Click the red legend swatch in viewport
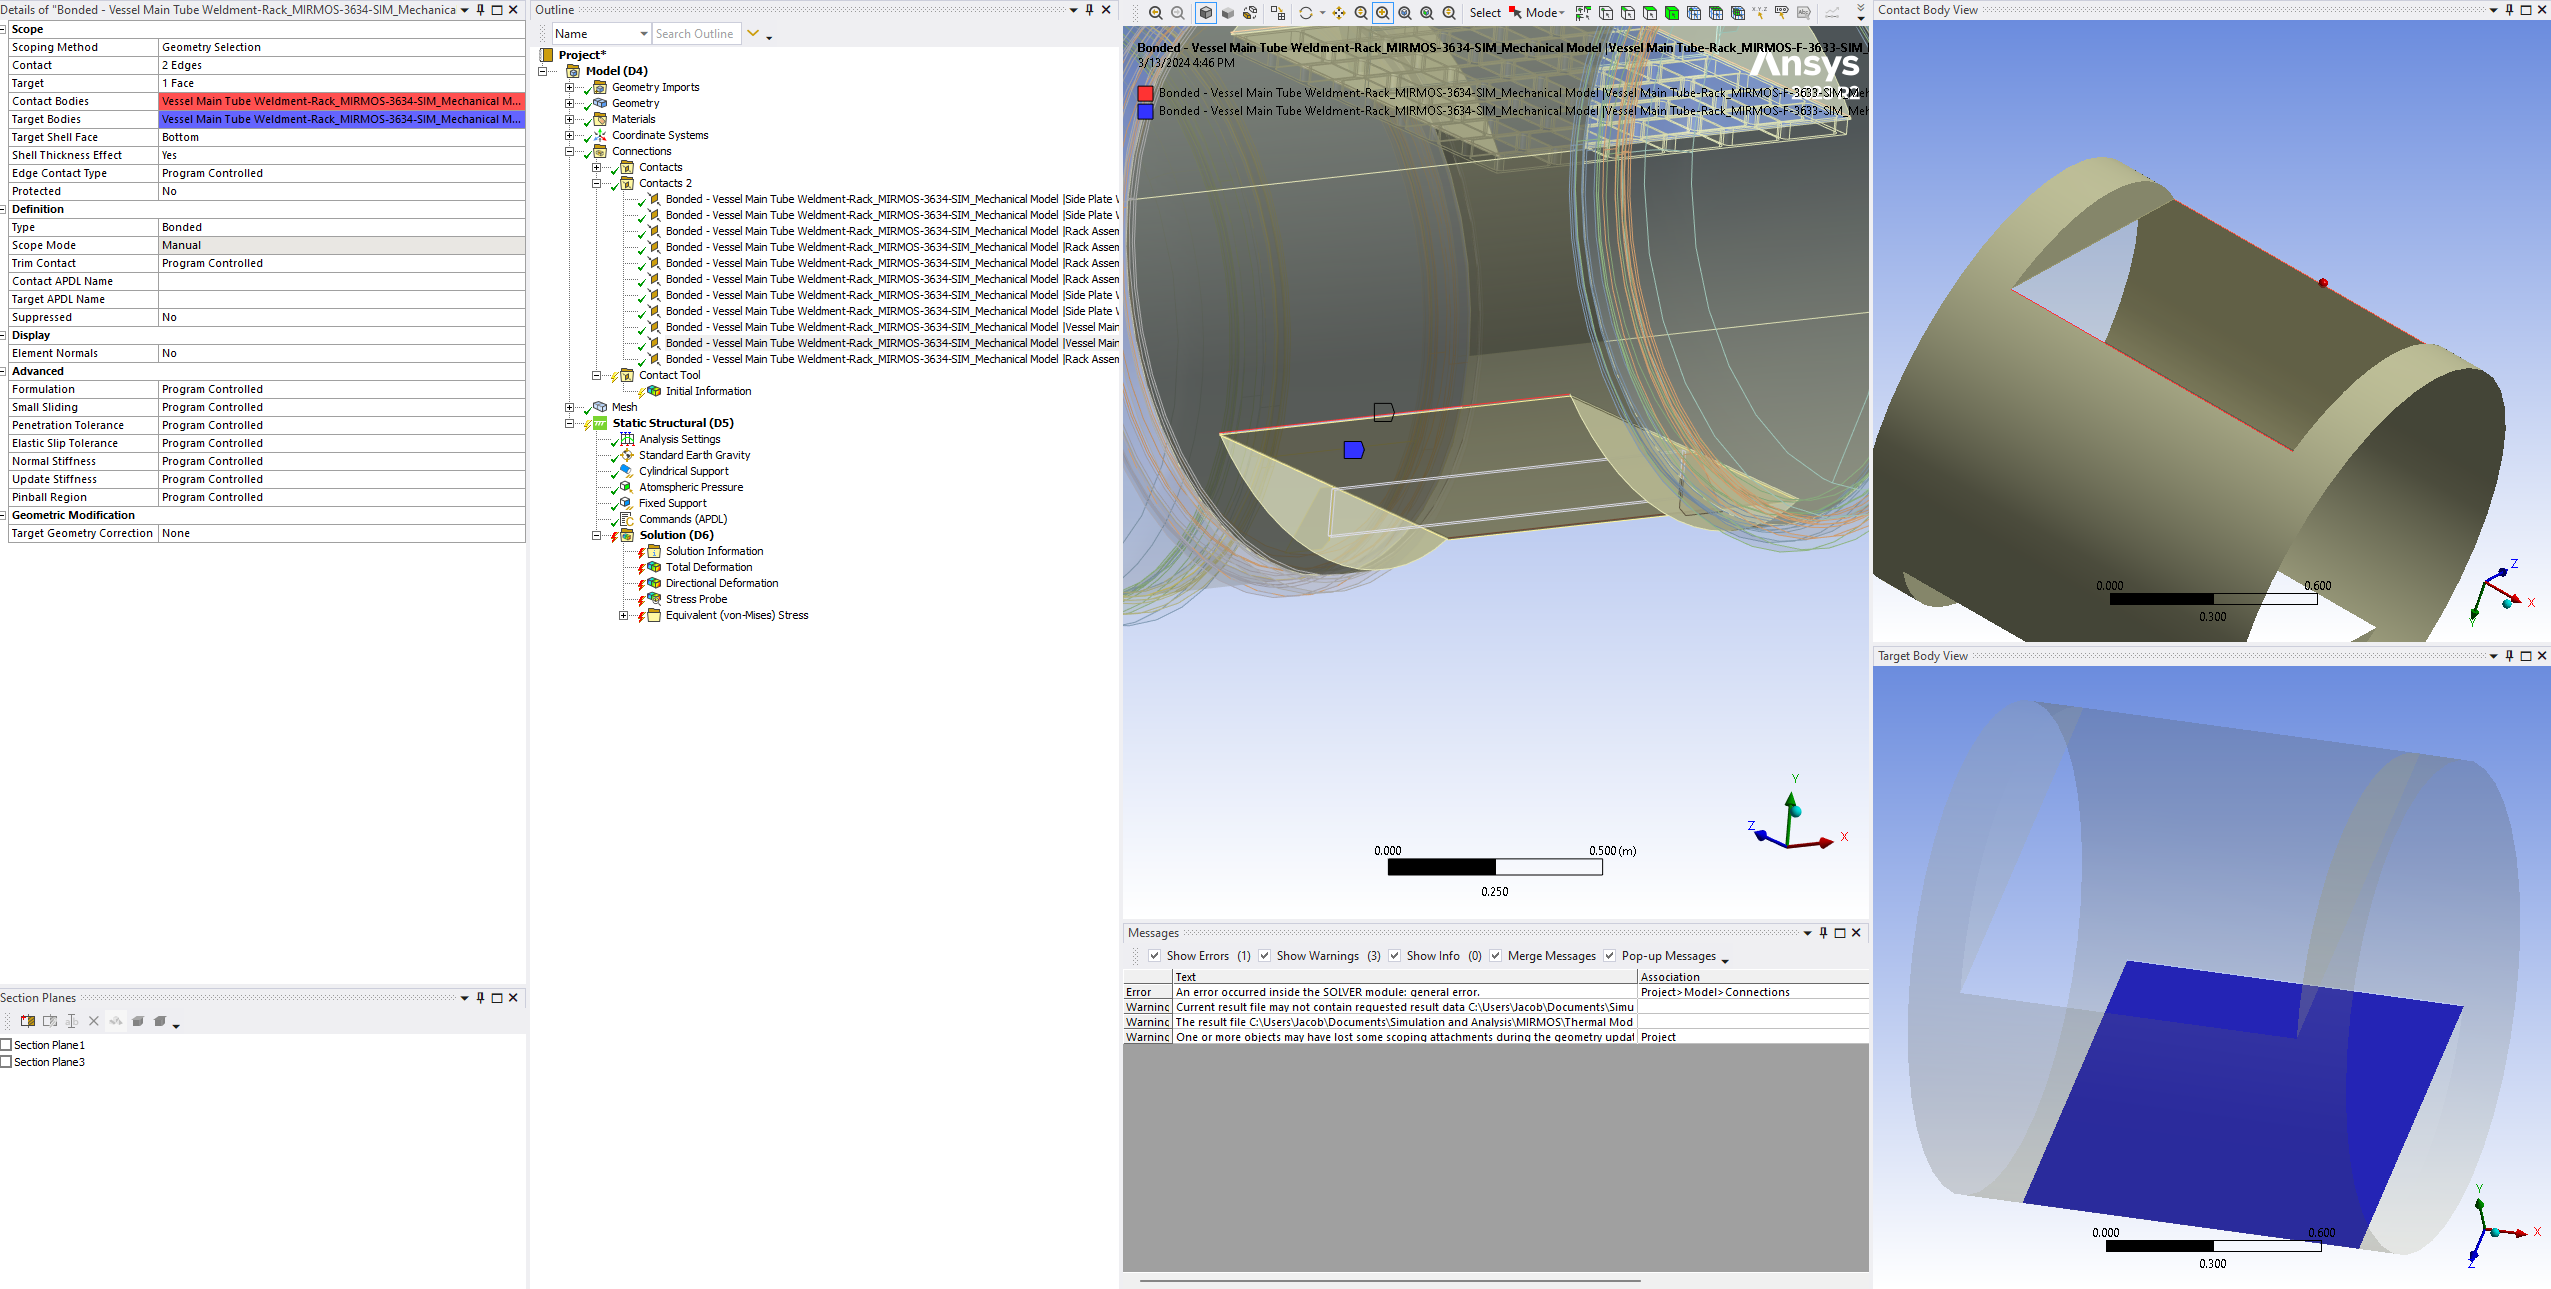The image size is (2551, 1289). click(x=1146, y=94)
